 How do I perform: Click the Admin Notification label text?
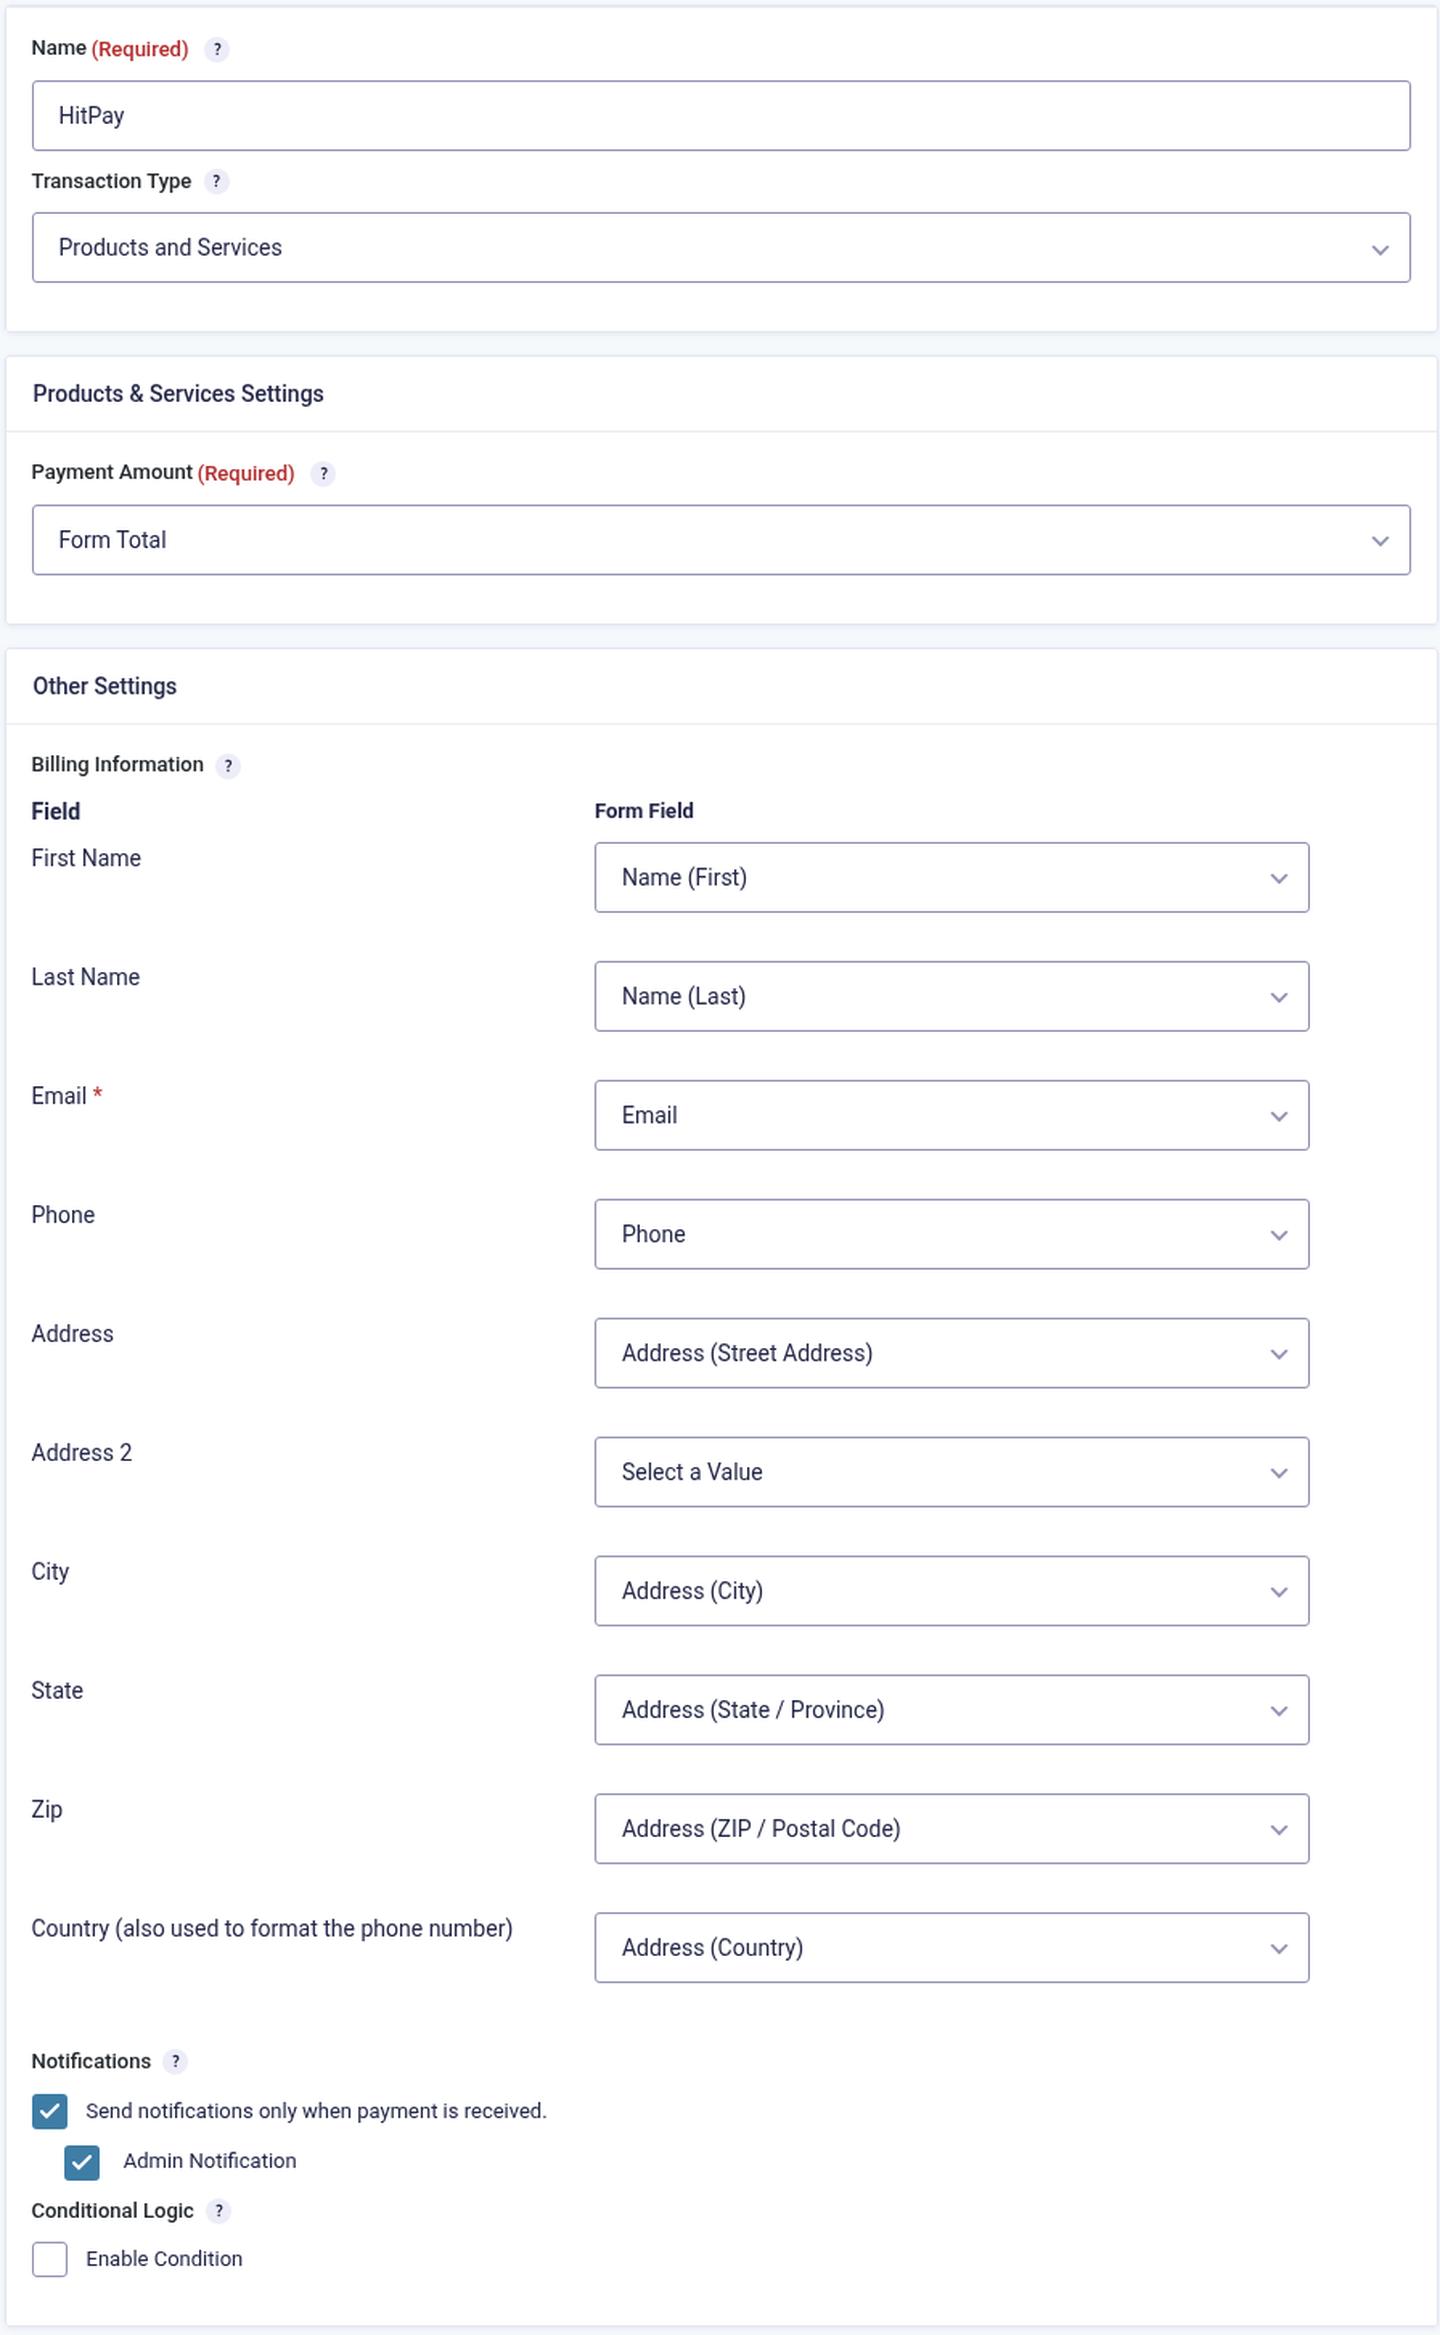[210, 2161]
